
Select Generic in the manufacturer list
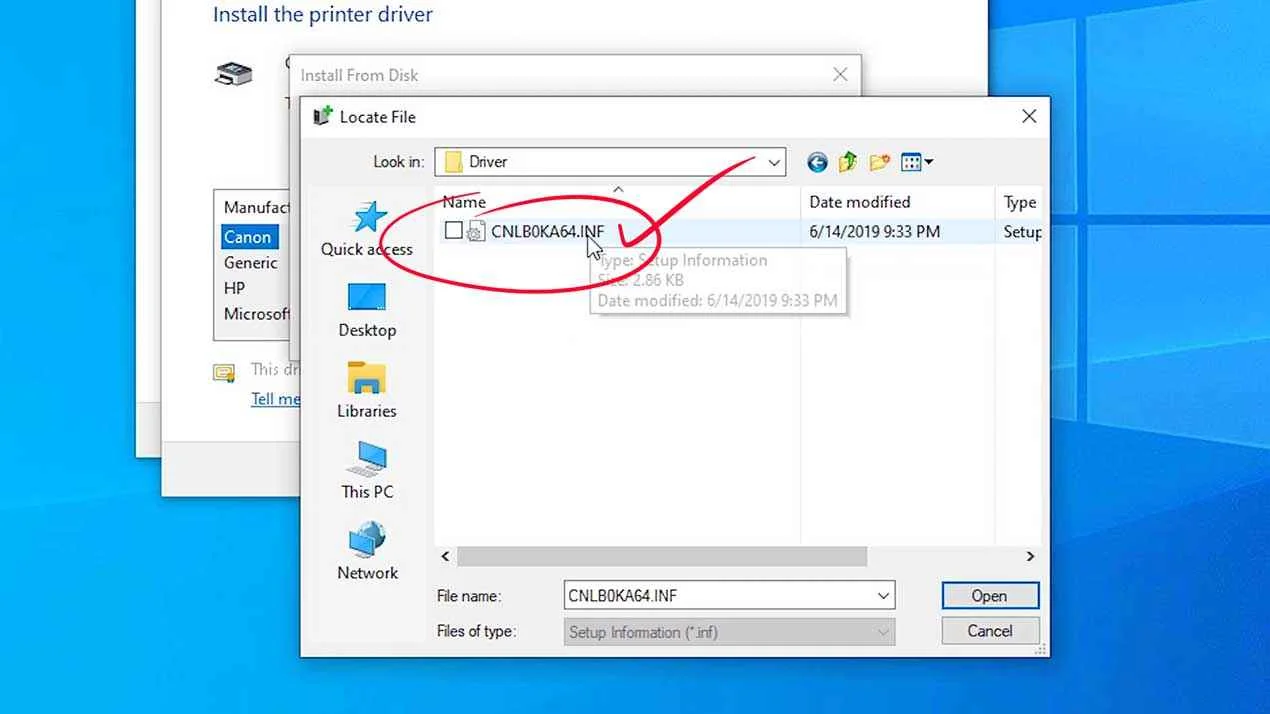(251, 262)
